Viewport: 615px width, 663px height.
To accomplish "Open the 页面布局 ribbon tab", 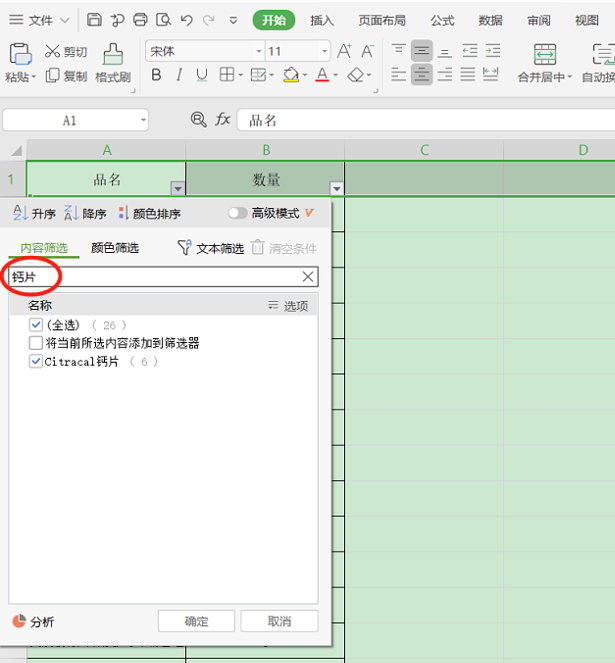I will coord(382,20).
